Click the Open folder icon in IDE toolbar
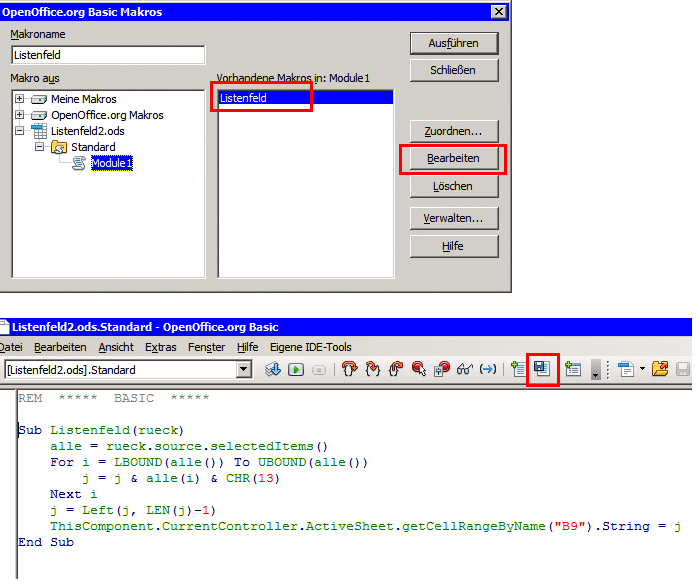 click(x=660, y=369)
